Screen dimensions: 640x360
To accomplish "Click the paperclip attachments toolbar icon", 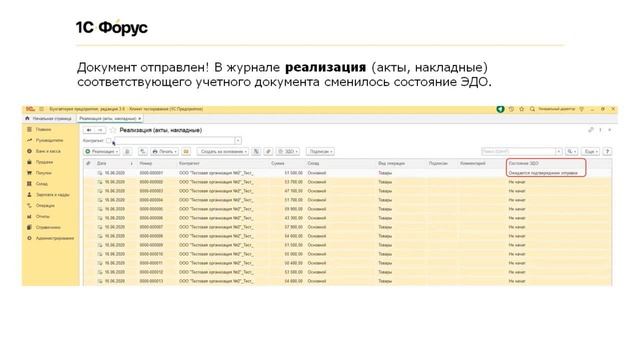I will (x=268, y=151).
